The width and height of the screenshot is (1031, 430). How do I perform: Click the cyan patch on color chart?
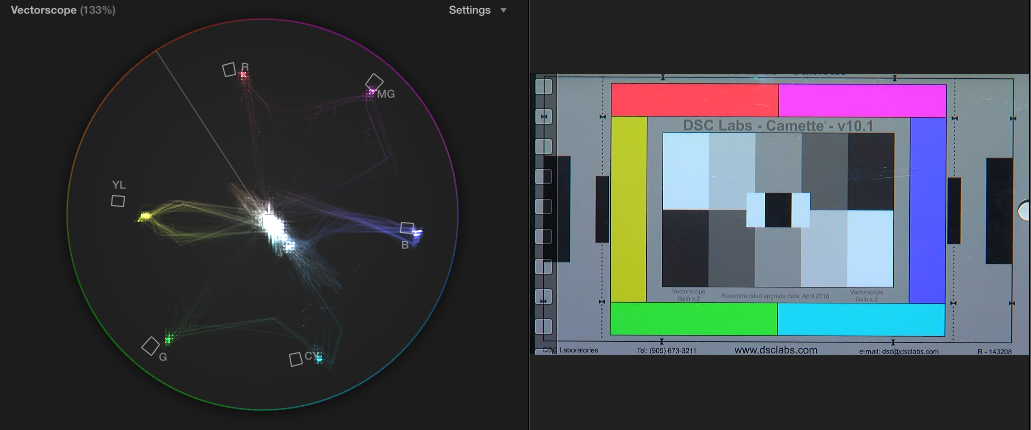click(x=861, y=319)
